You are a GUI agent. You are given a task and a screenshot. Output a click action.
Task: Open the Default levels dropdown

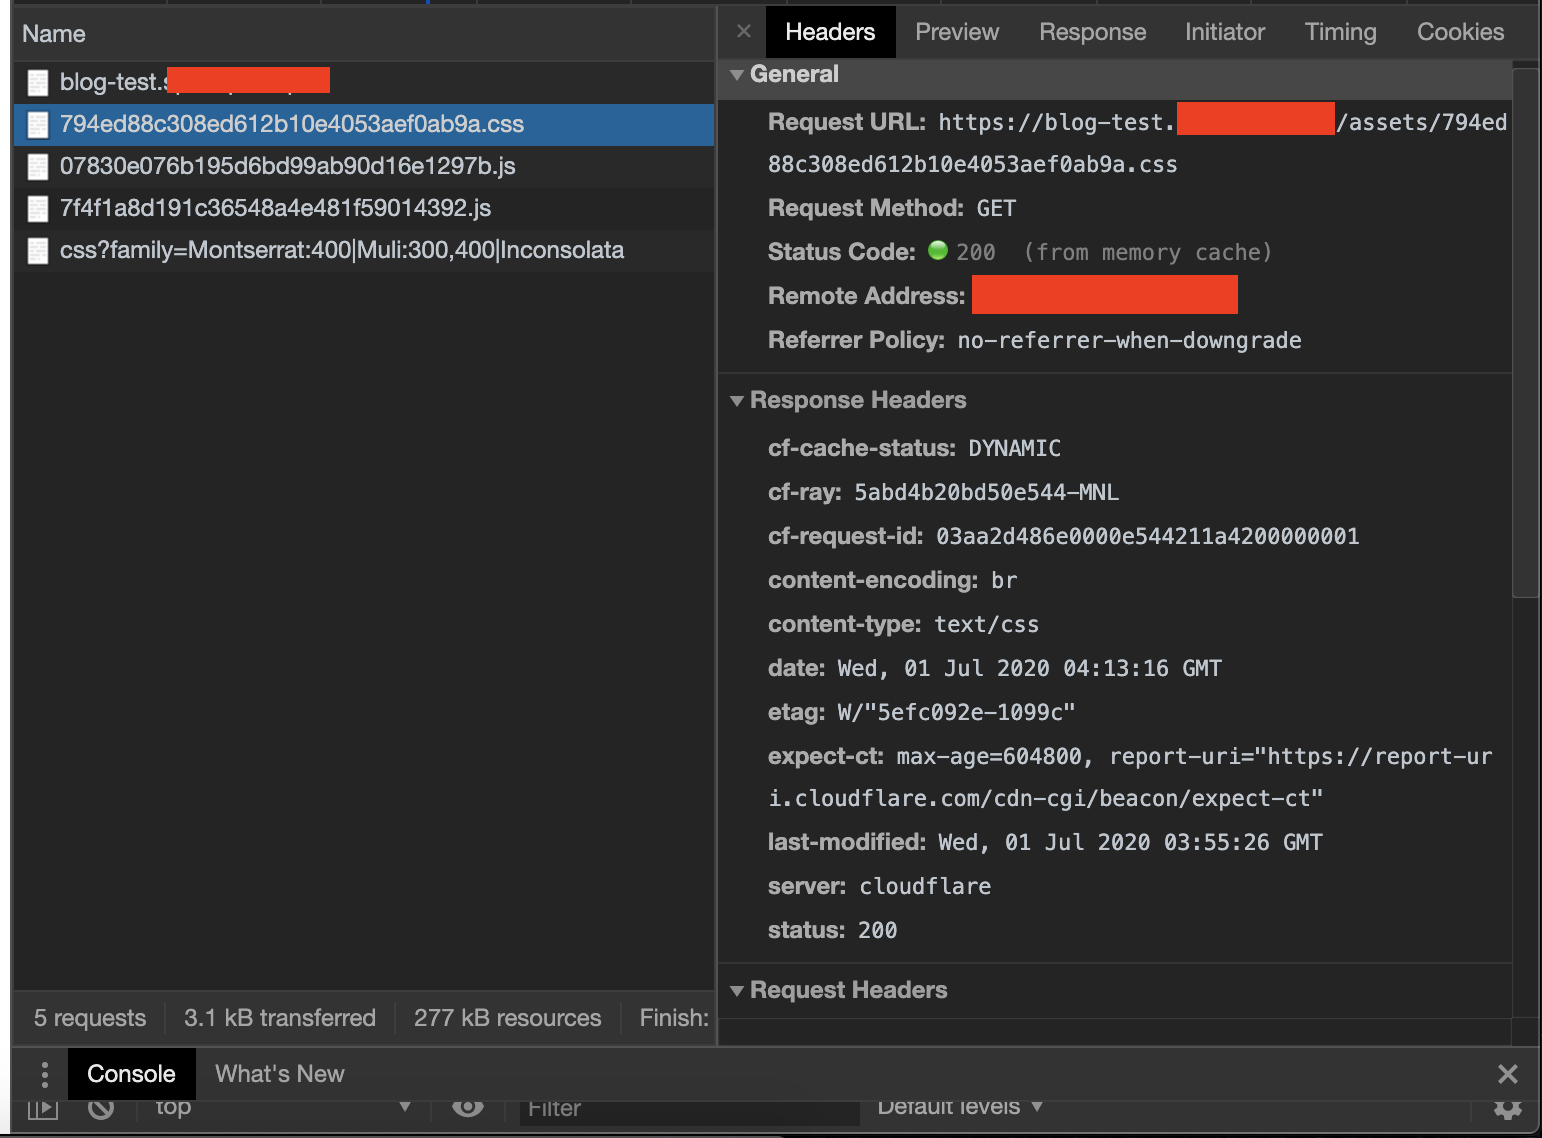click(x=958, y=1106)
